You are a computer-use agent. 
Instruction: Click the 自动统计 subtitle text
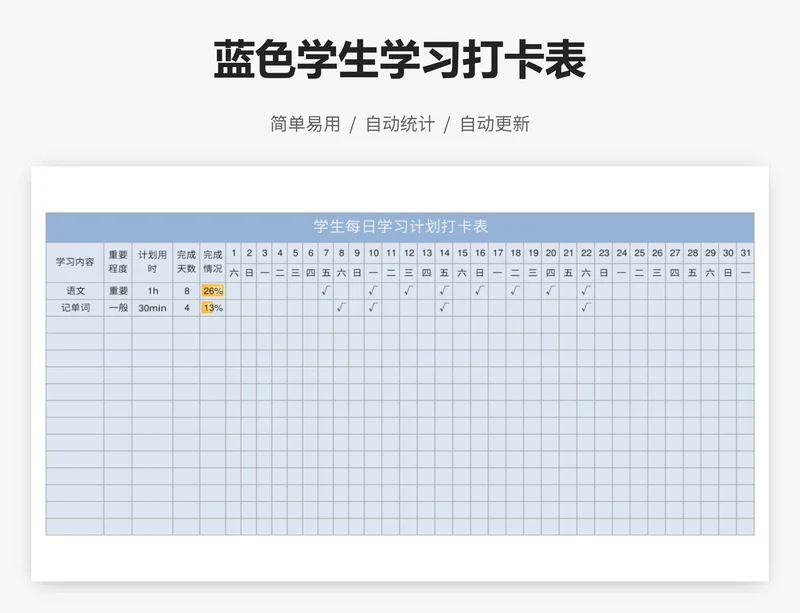[x=400, y=124]
